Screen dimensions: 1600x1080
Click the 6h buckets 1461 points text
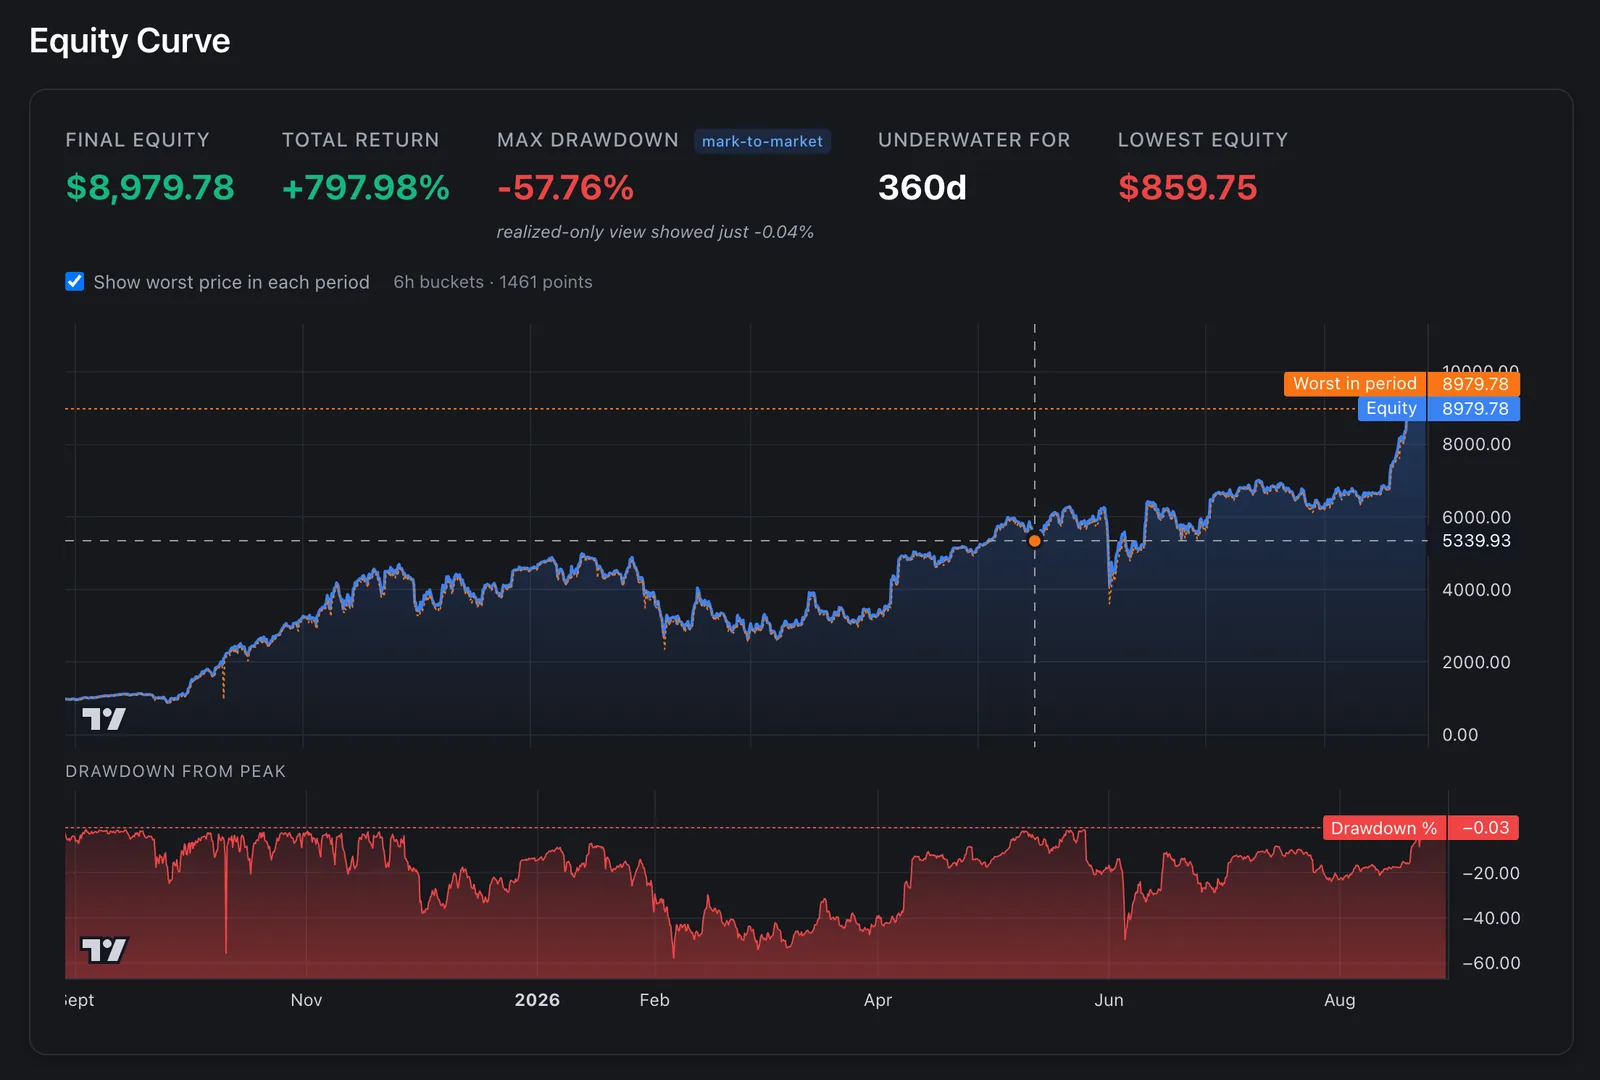click(493, 282)
